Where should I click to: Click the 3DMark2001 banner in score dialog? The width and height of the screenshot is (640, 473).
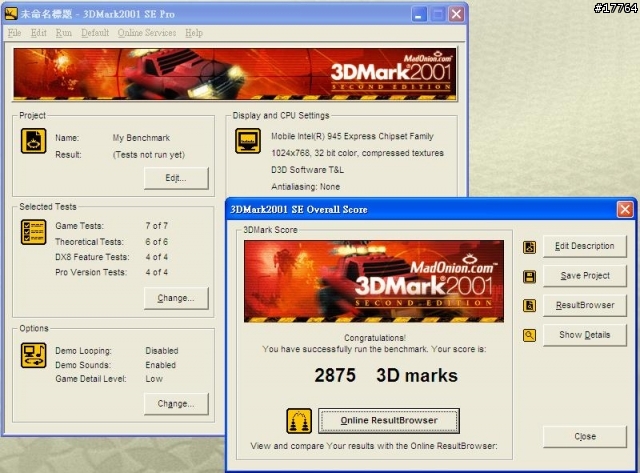pyautogui.click(x=374, y=281)
